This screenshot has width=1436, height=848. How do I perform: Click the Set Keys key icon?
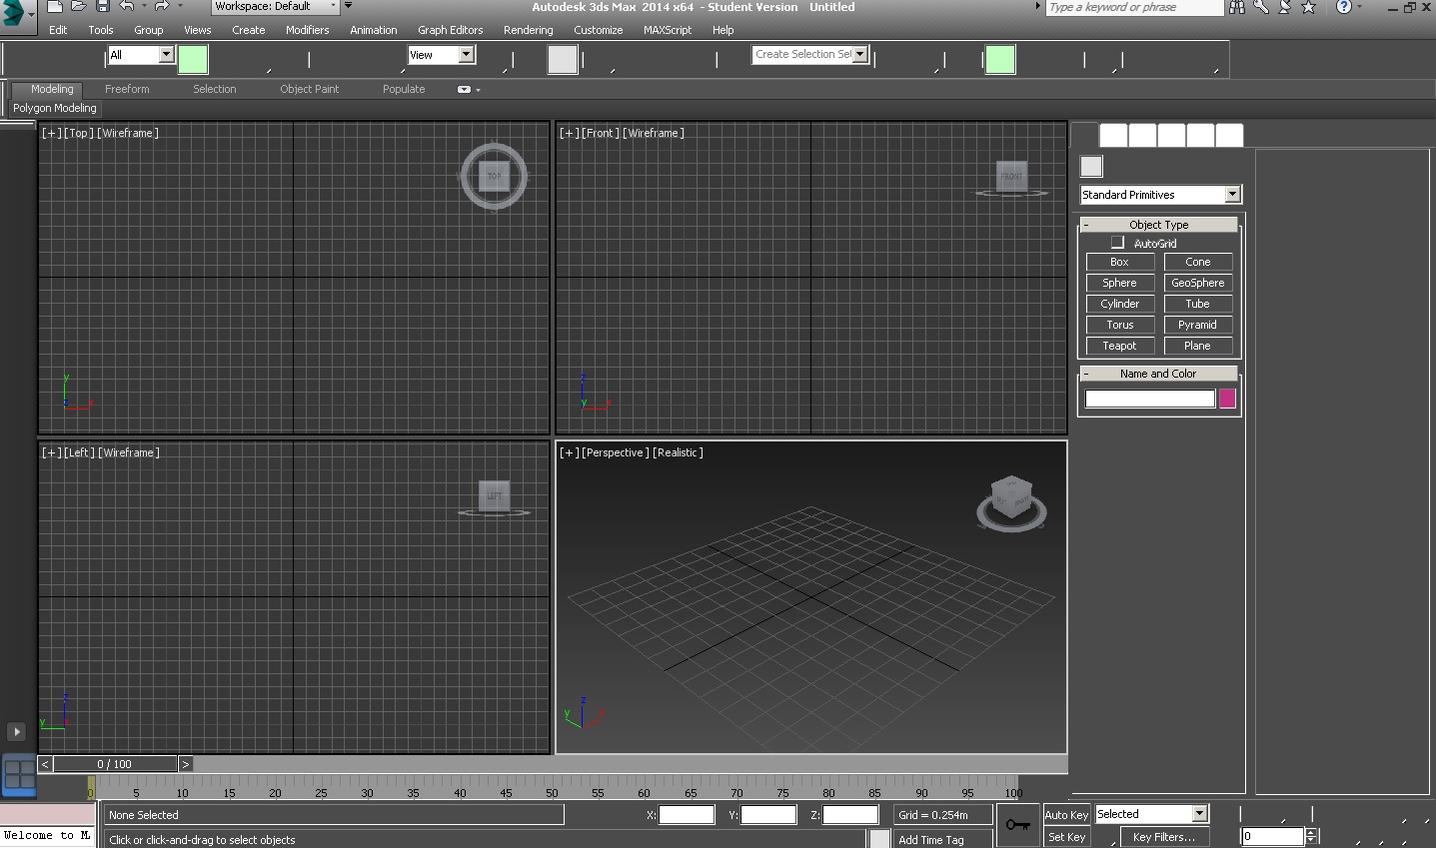1018,825
